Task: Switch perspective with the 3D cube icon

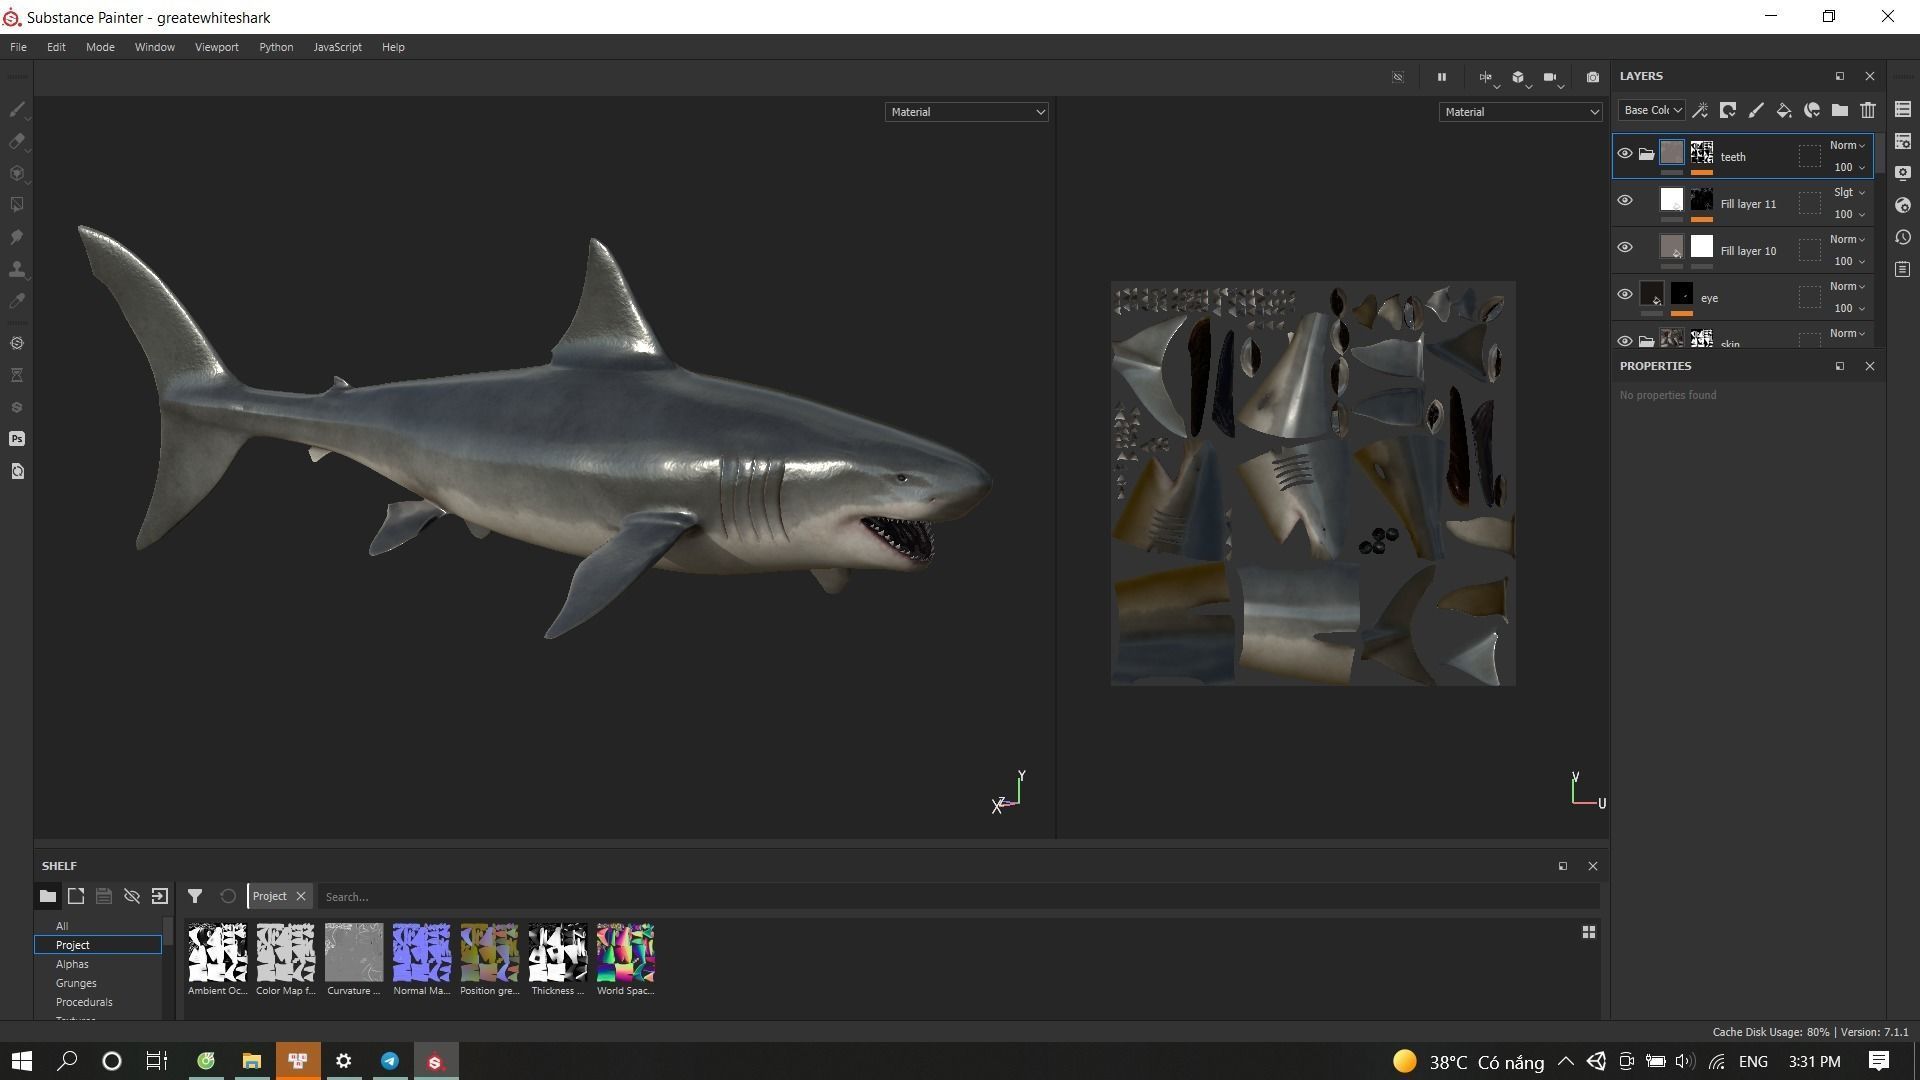Action: (x=1519, y=77)
